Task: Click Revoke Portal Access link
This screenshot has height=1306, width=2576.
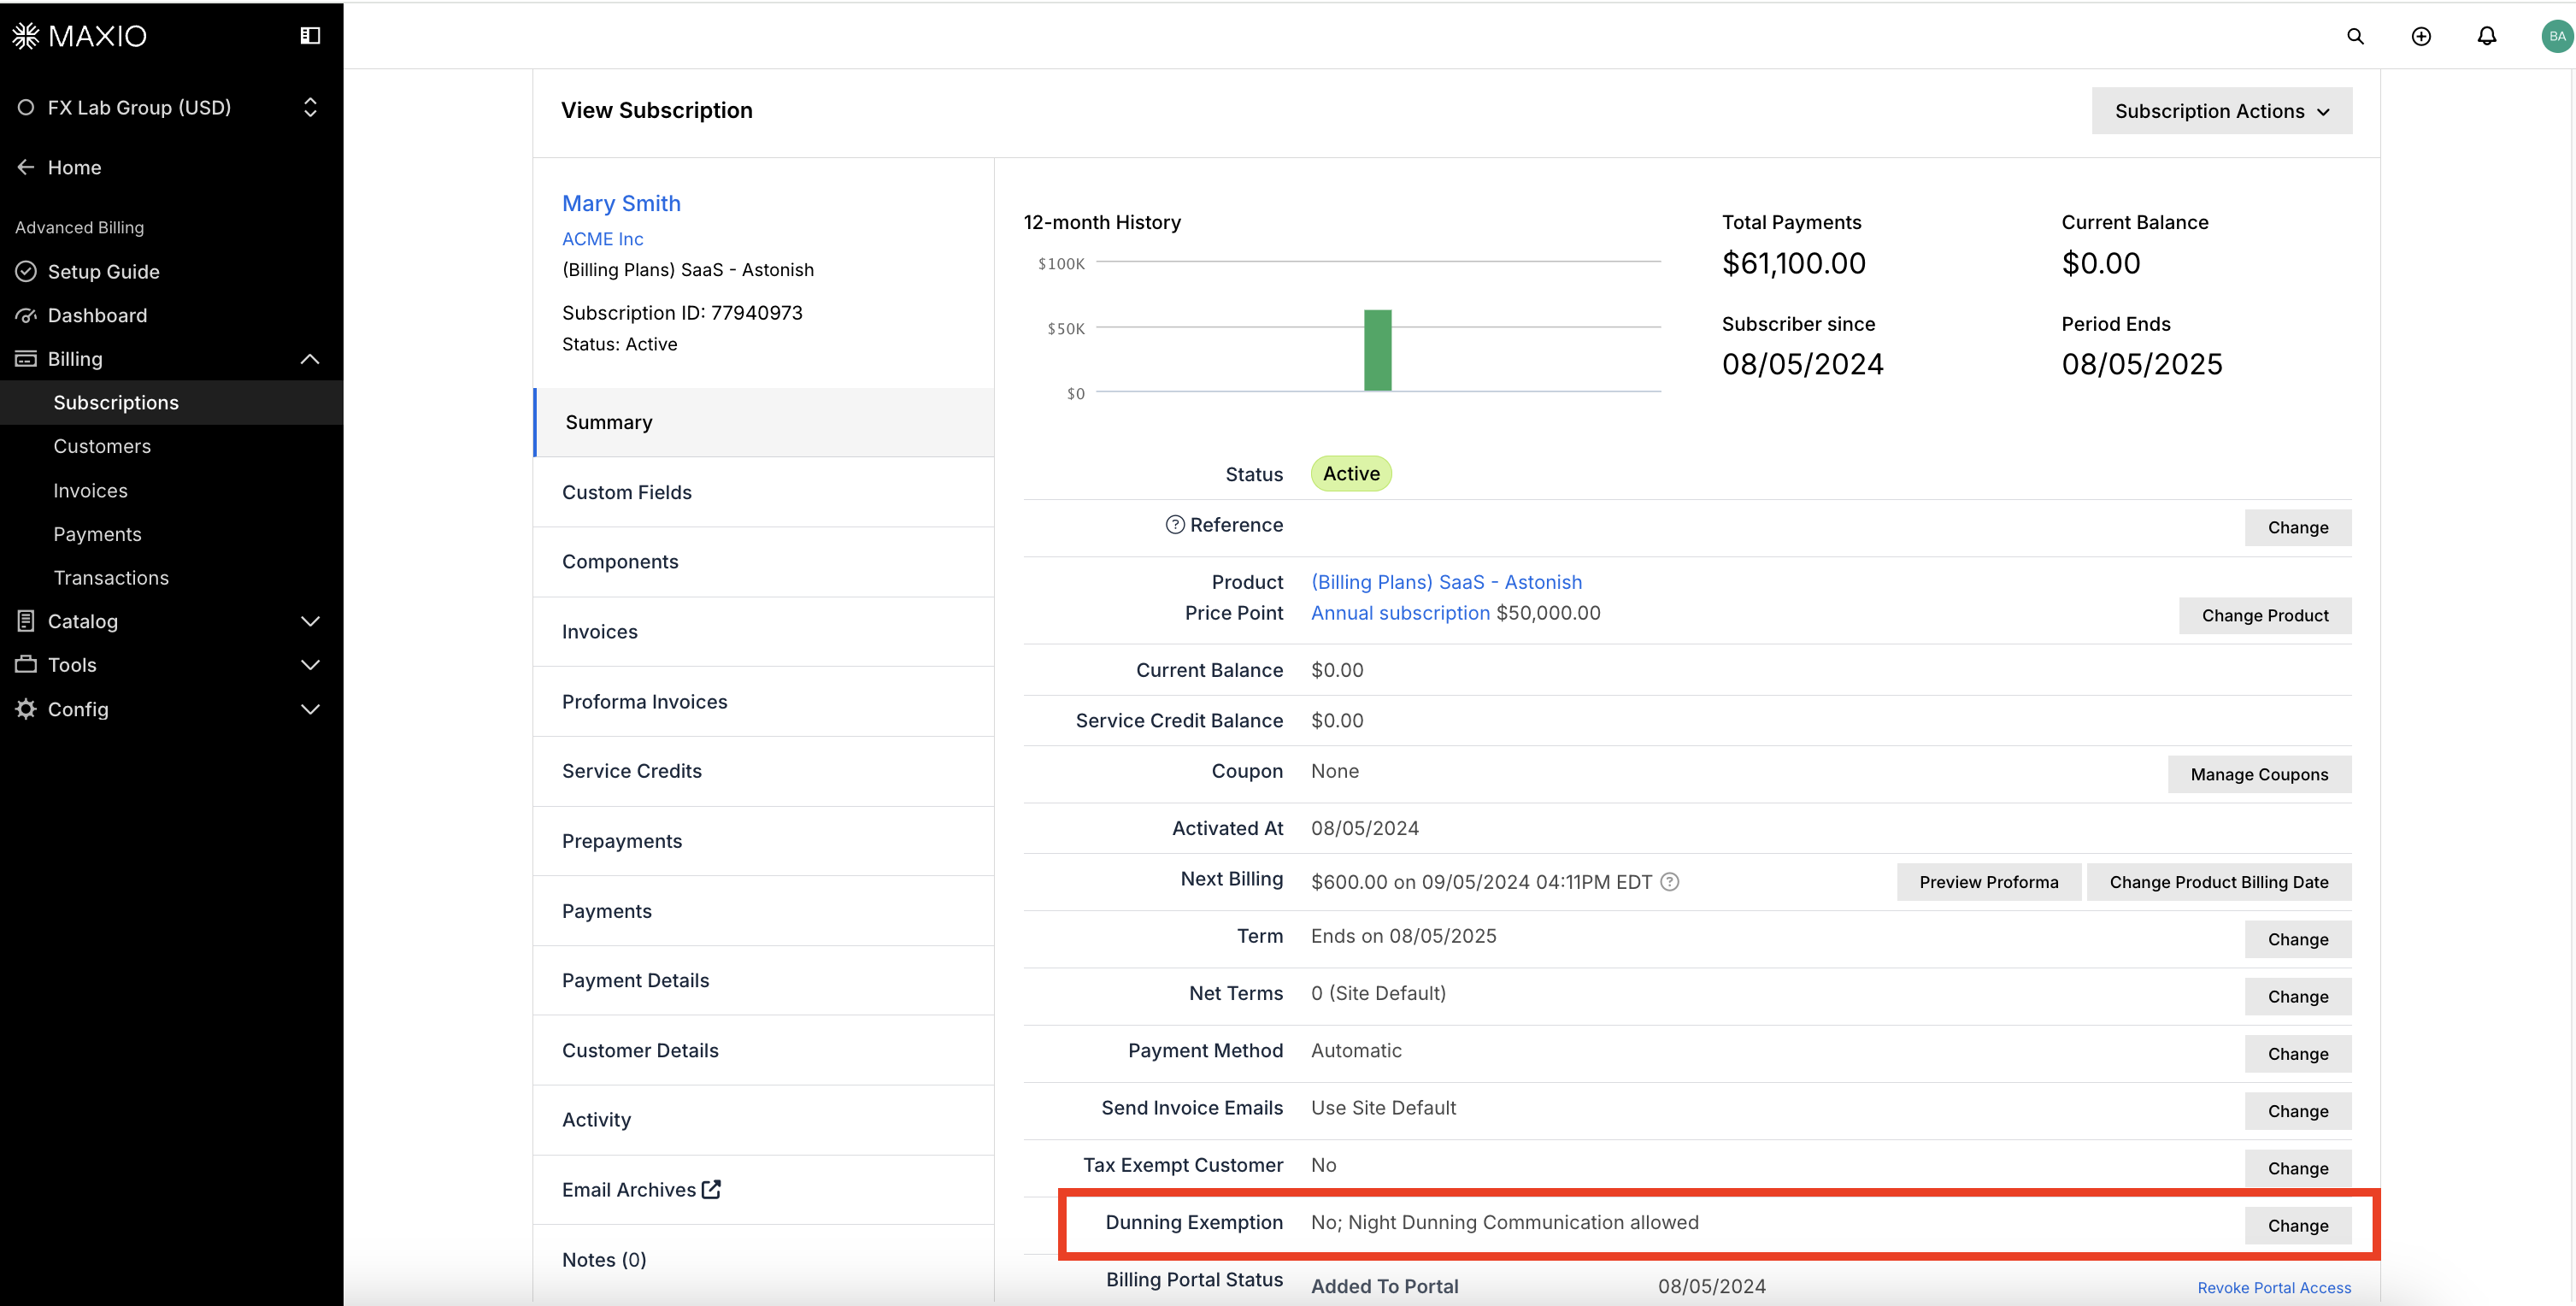Action: 2274,1287
